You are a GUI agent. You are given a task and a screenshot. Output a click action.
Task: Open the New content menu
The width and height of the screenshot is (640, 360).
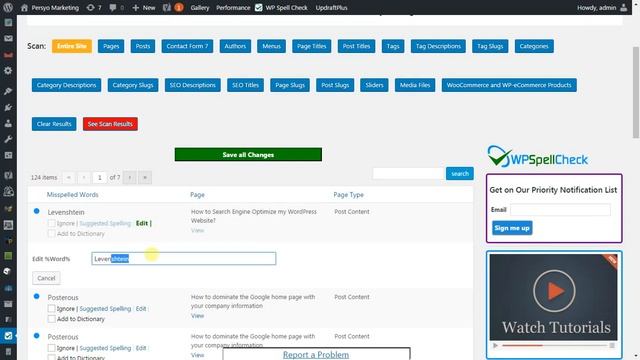point(144,7)
